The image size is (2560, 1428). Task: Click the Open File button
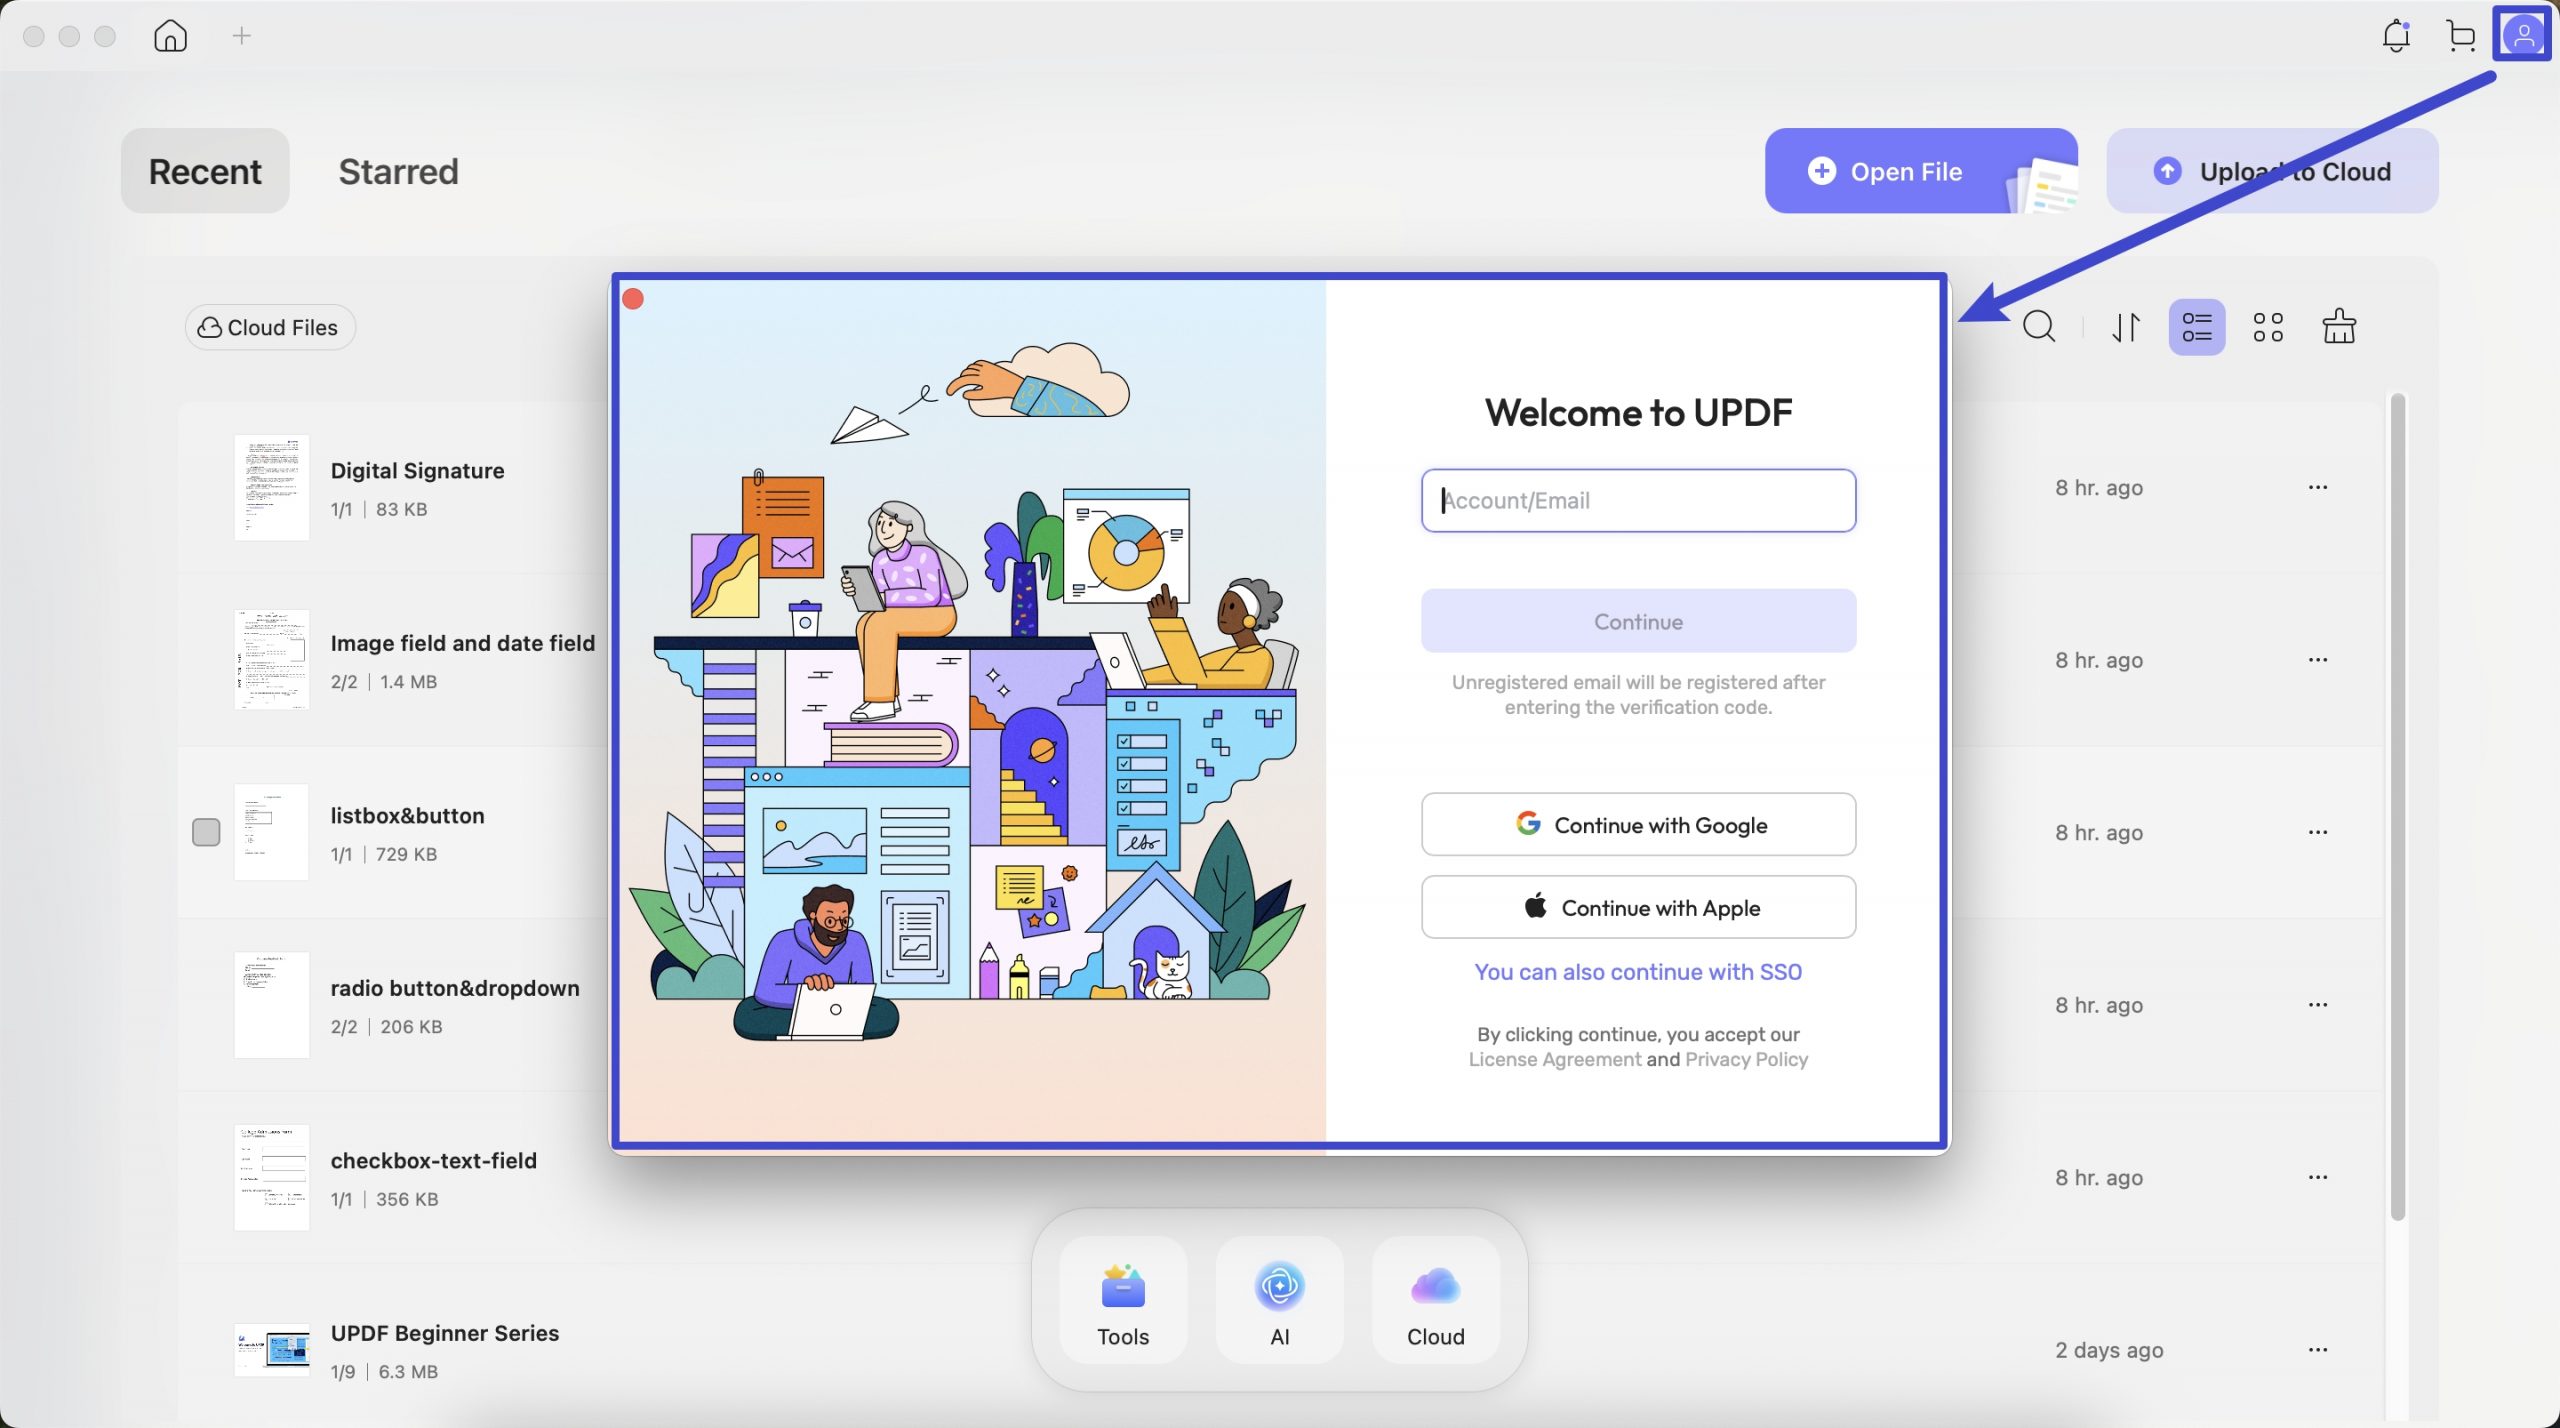1921,171
